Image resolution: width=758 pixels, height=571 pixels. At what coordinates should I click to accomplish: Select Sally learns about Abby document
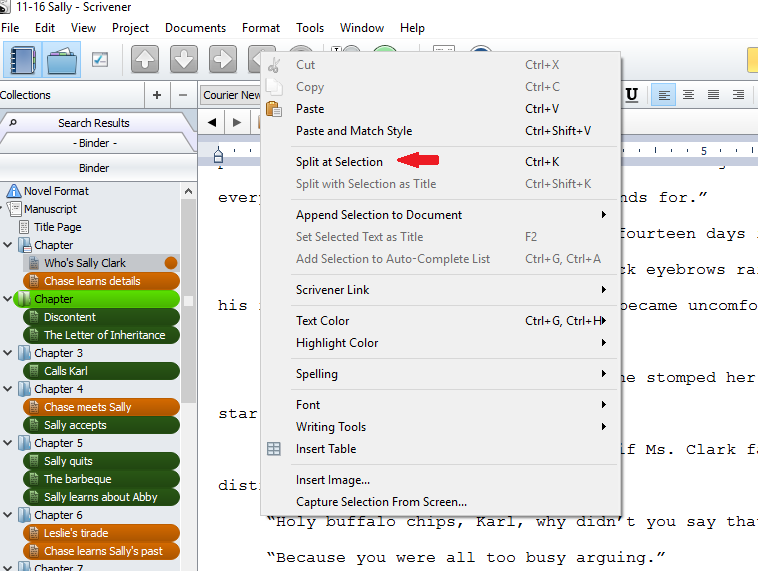(101, 497)
